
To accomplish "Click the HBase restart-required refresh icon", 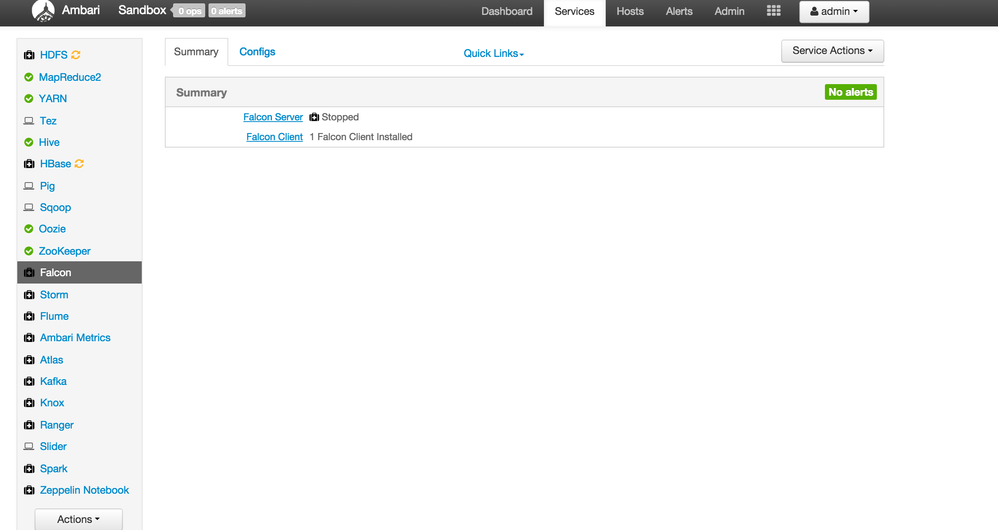I will coord(79,164).
